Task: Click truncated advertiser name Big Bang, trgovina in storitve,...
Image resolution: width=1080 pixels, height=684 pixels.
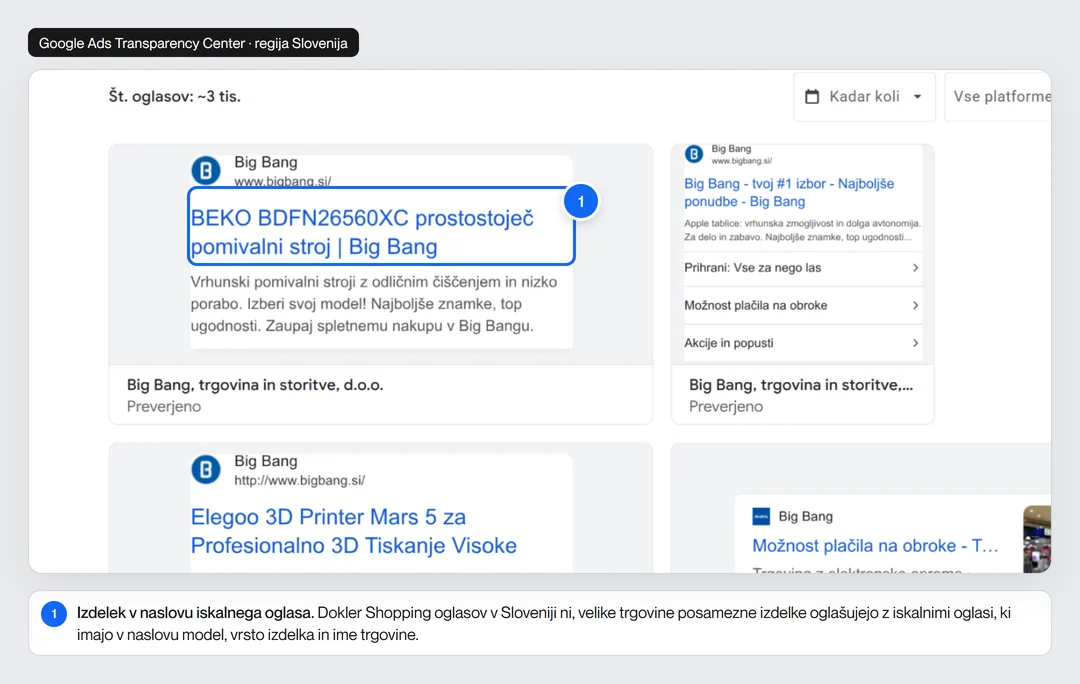Action: (x=801, y=385)
